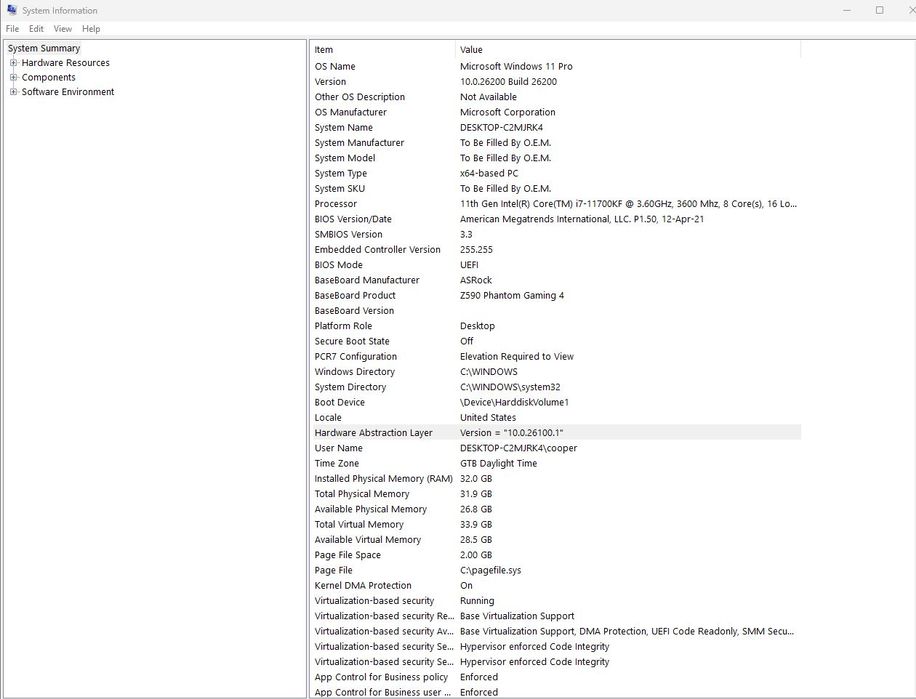The height and width of the screenshot is (699, 916).
Task: Select the Hardware Abstraction Layer row
Action: tap(555, 433)
